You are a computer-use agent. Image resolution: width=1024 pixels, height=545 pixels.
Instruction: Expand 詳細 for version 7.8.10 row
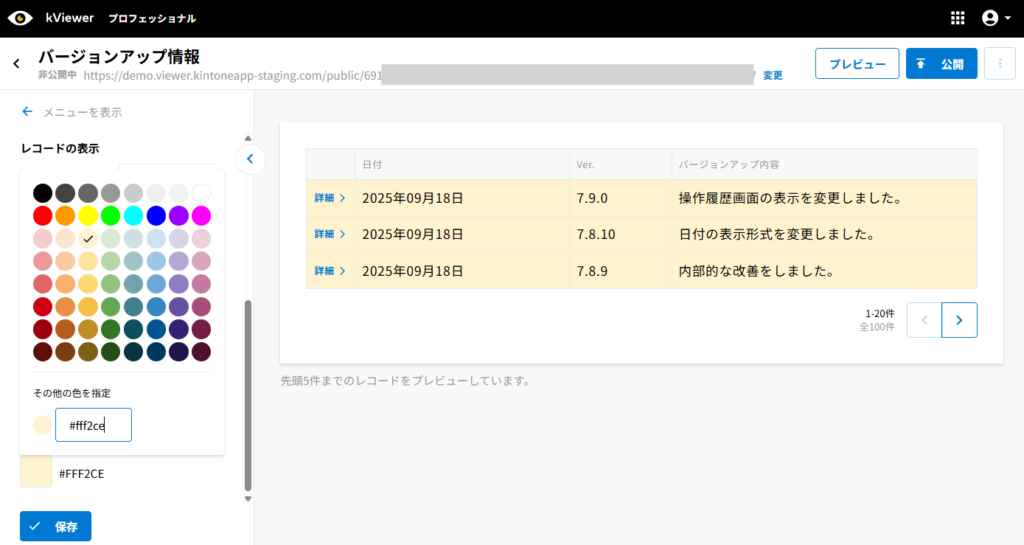(330, 234)
